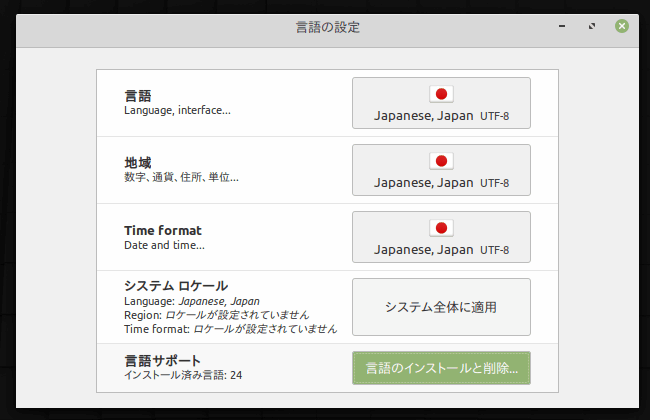The width and height of the screenshot is (650, 420).
Task: Click the 言語の設定 window title
Action: pos(327,27)
